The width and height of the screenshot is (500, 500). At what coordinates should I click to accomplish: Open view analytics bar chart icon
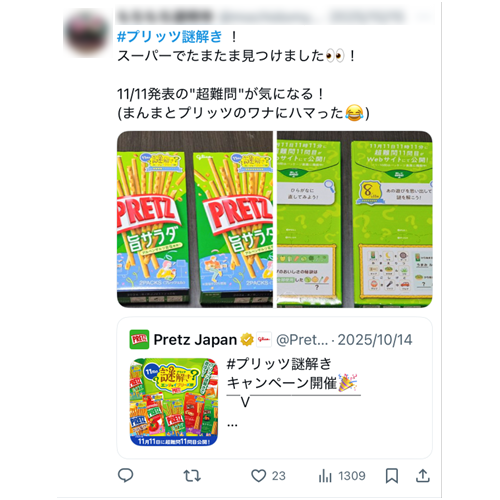tap(325, 476)
